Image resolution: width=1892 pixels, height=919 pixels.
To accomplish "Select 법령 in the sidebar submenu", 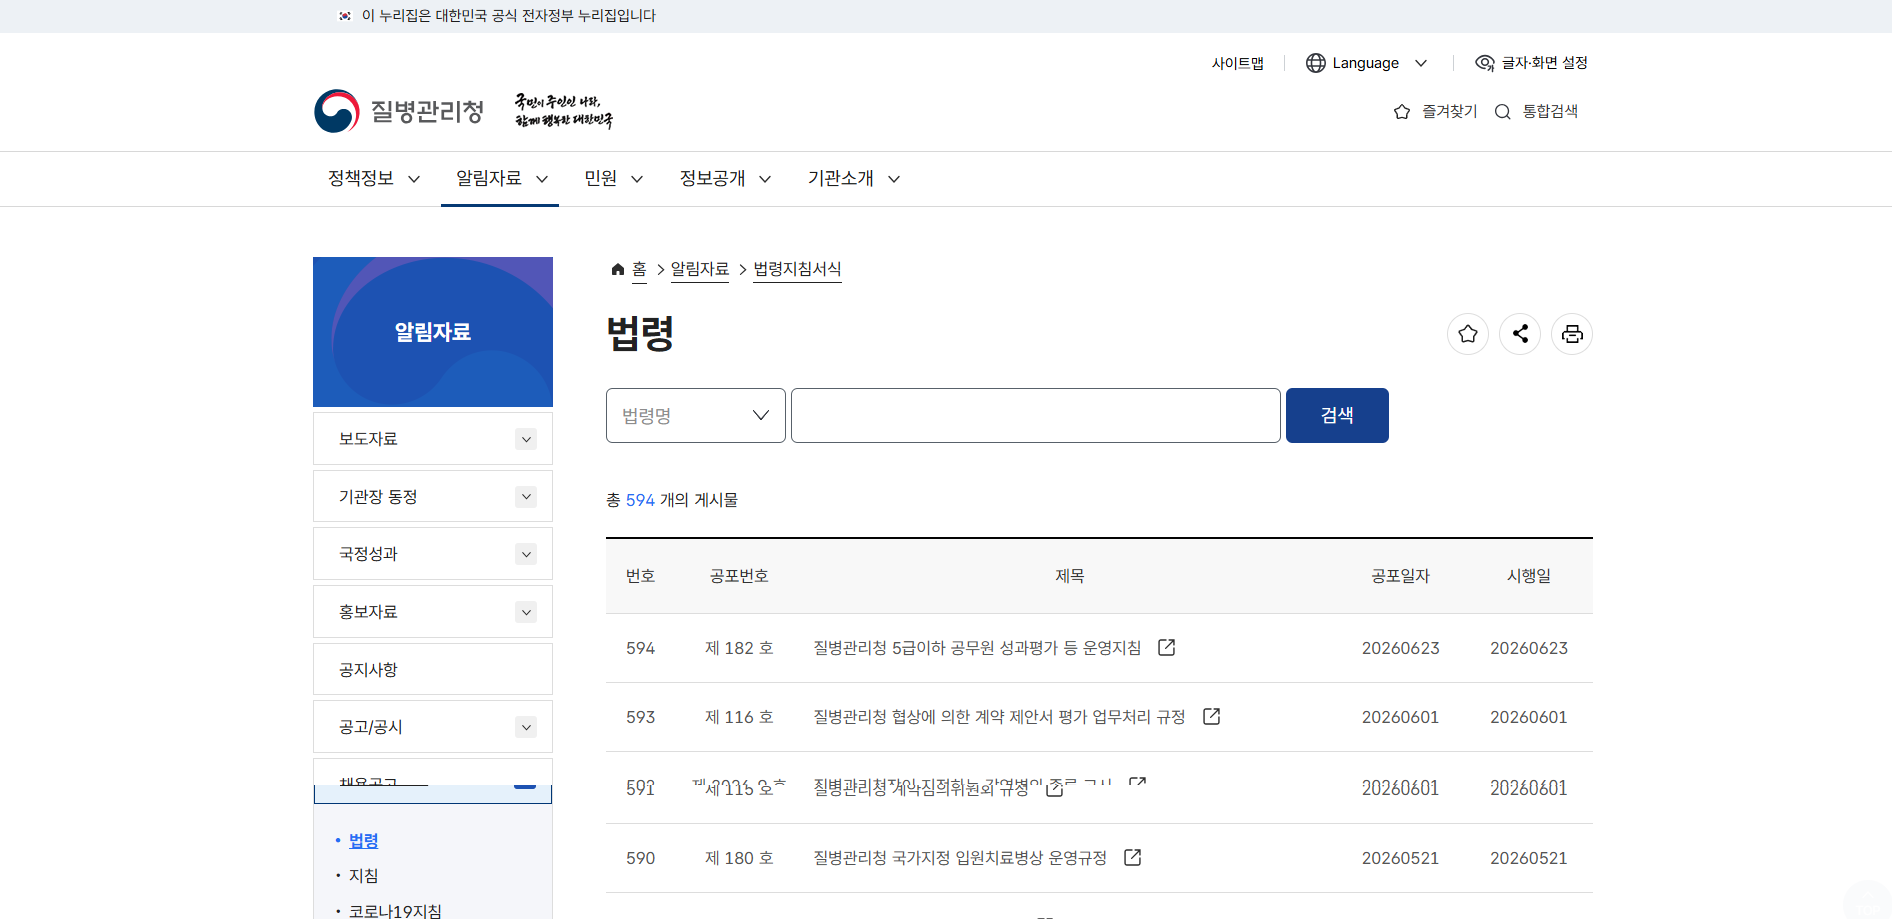I will point(363,841).
